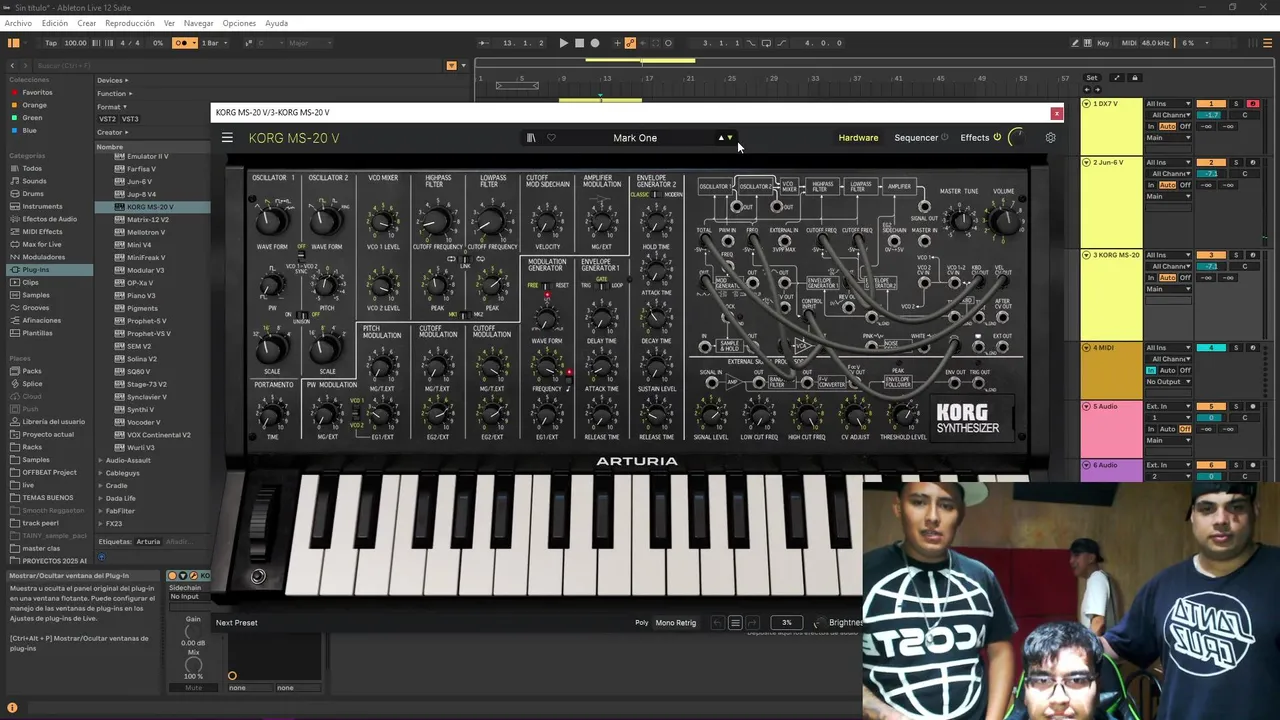
Task: Select the Drums category in the browser
Action: [33, 194]
